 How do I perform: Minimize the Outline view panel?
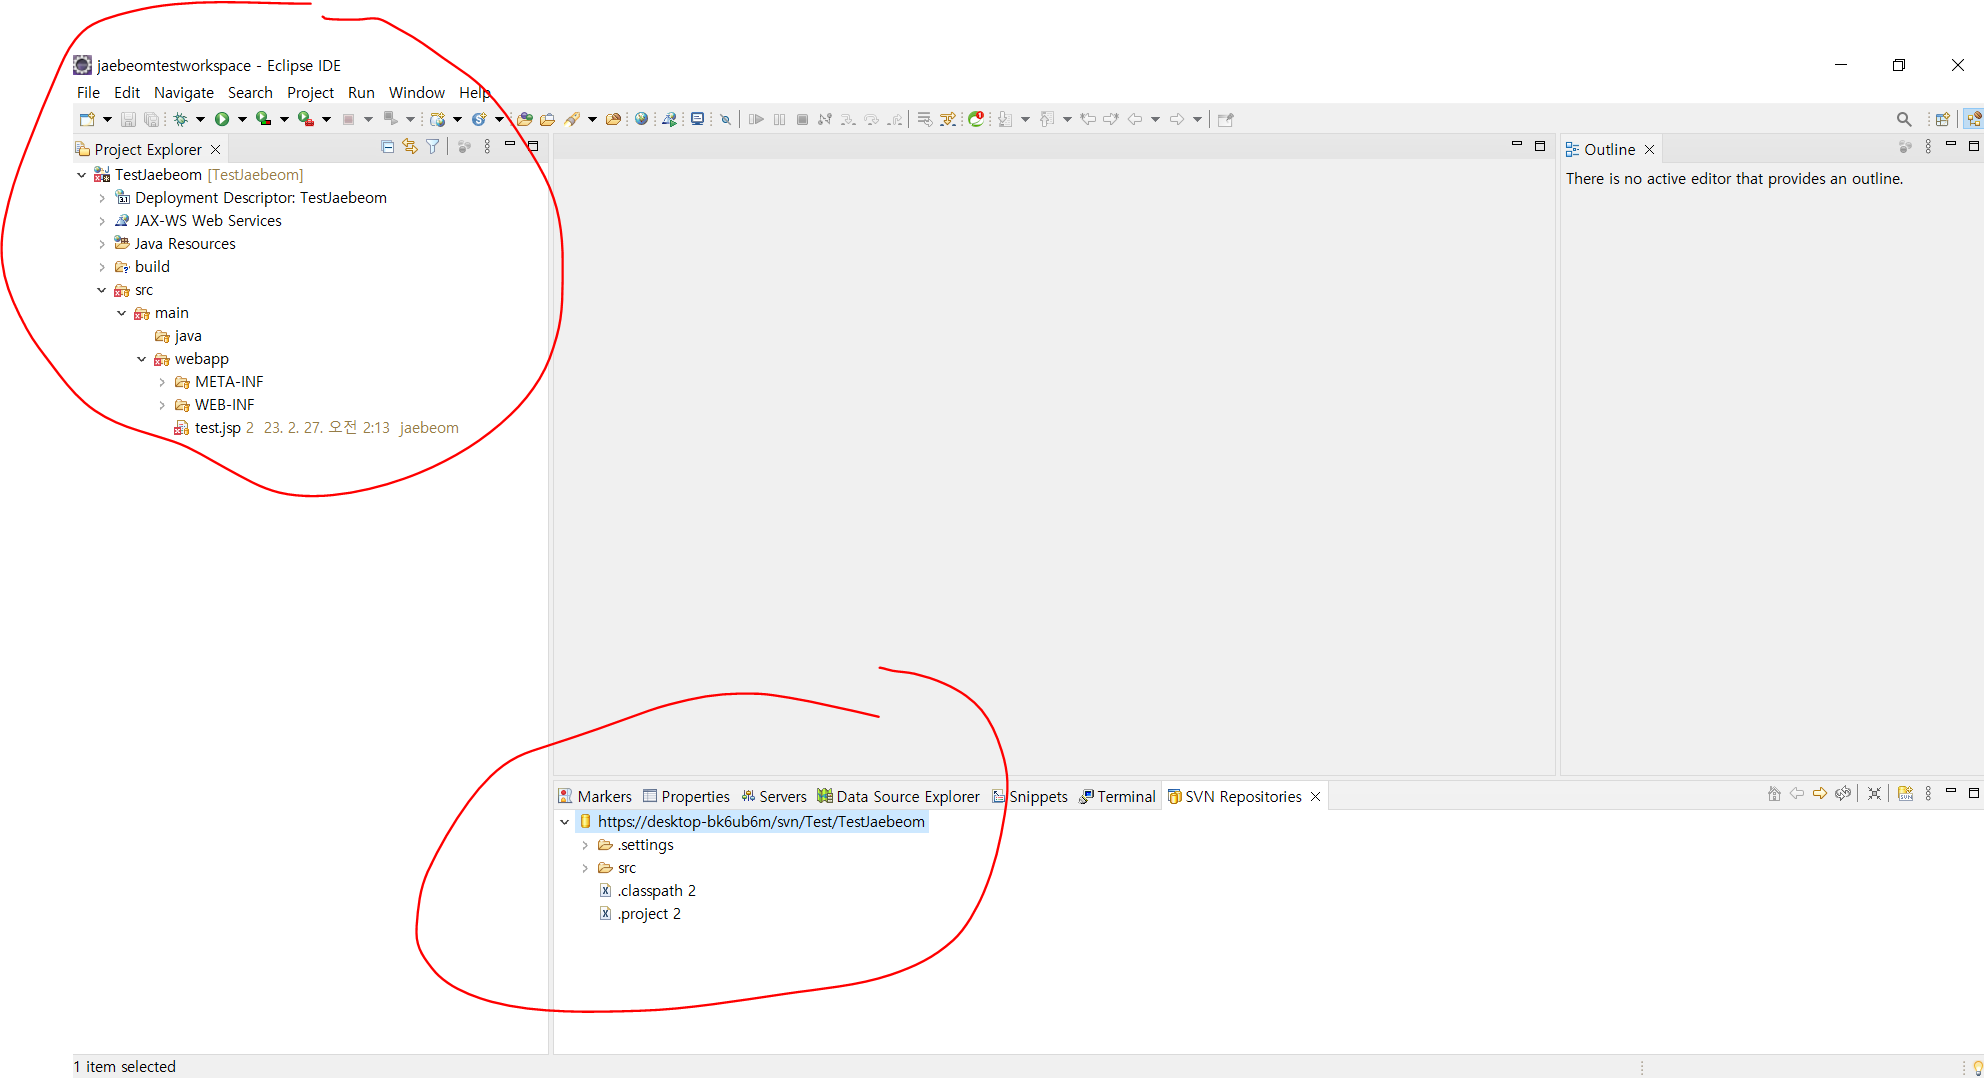click(x=1951, y=145)
